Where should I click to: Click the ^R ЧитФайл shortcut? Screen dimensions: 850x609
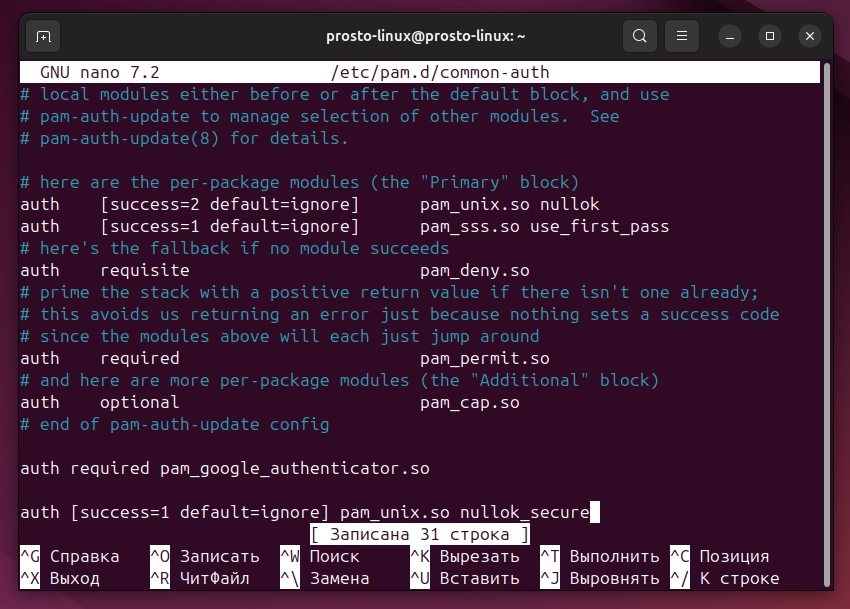point(200,579)
